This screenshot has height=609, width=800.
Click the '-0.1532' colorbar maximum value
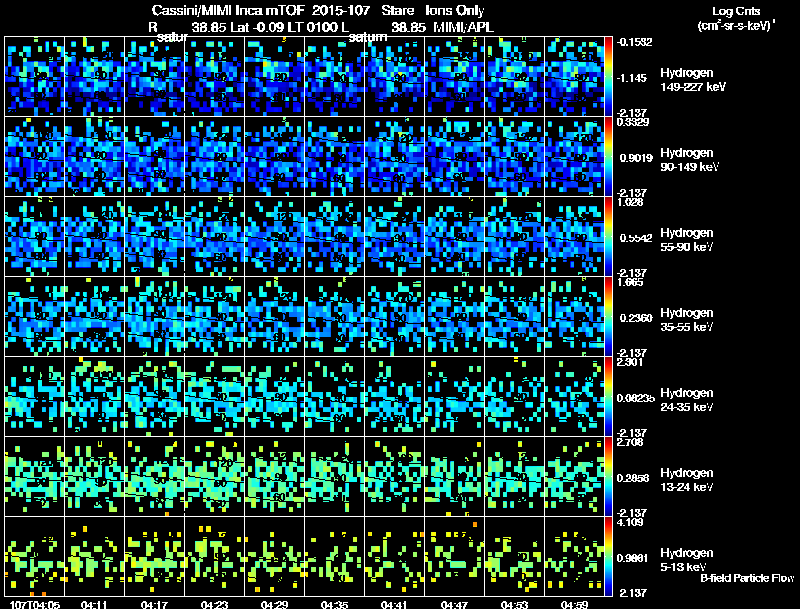(x=634, y=42)
